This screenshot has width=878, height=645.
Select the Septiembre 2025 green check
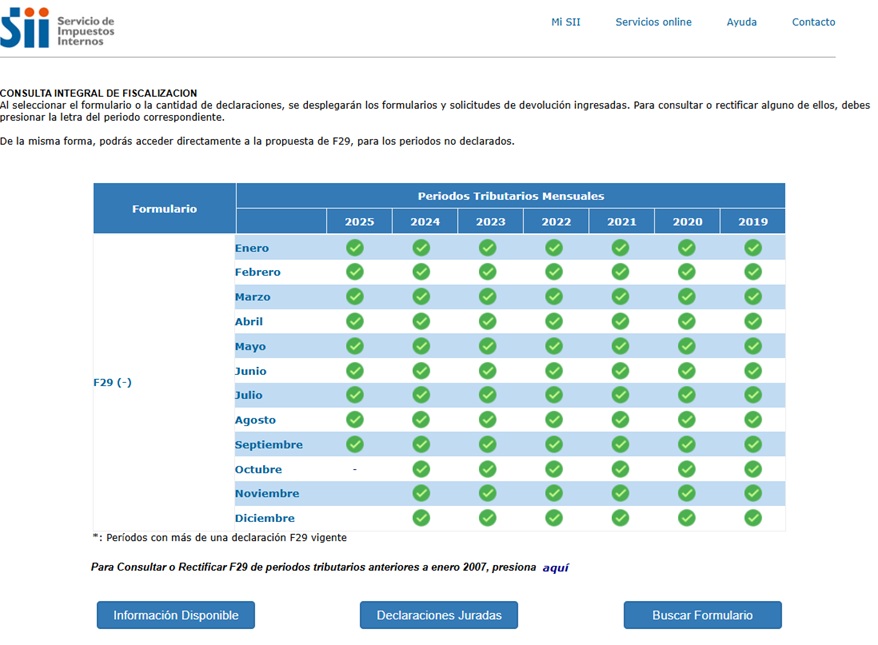[355, 444]
